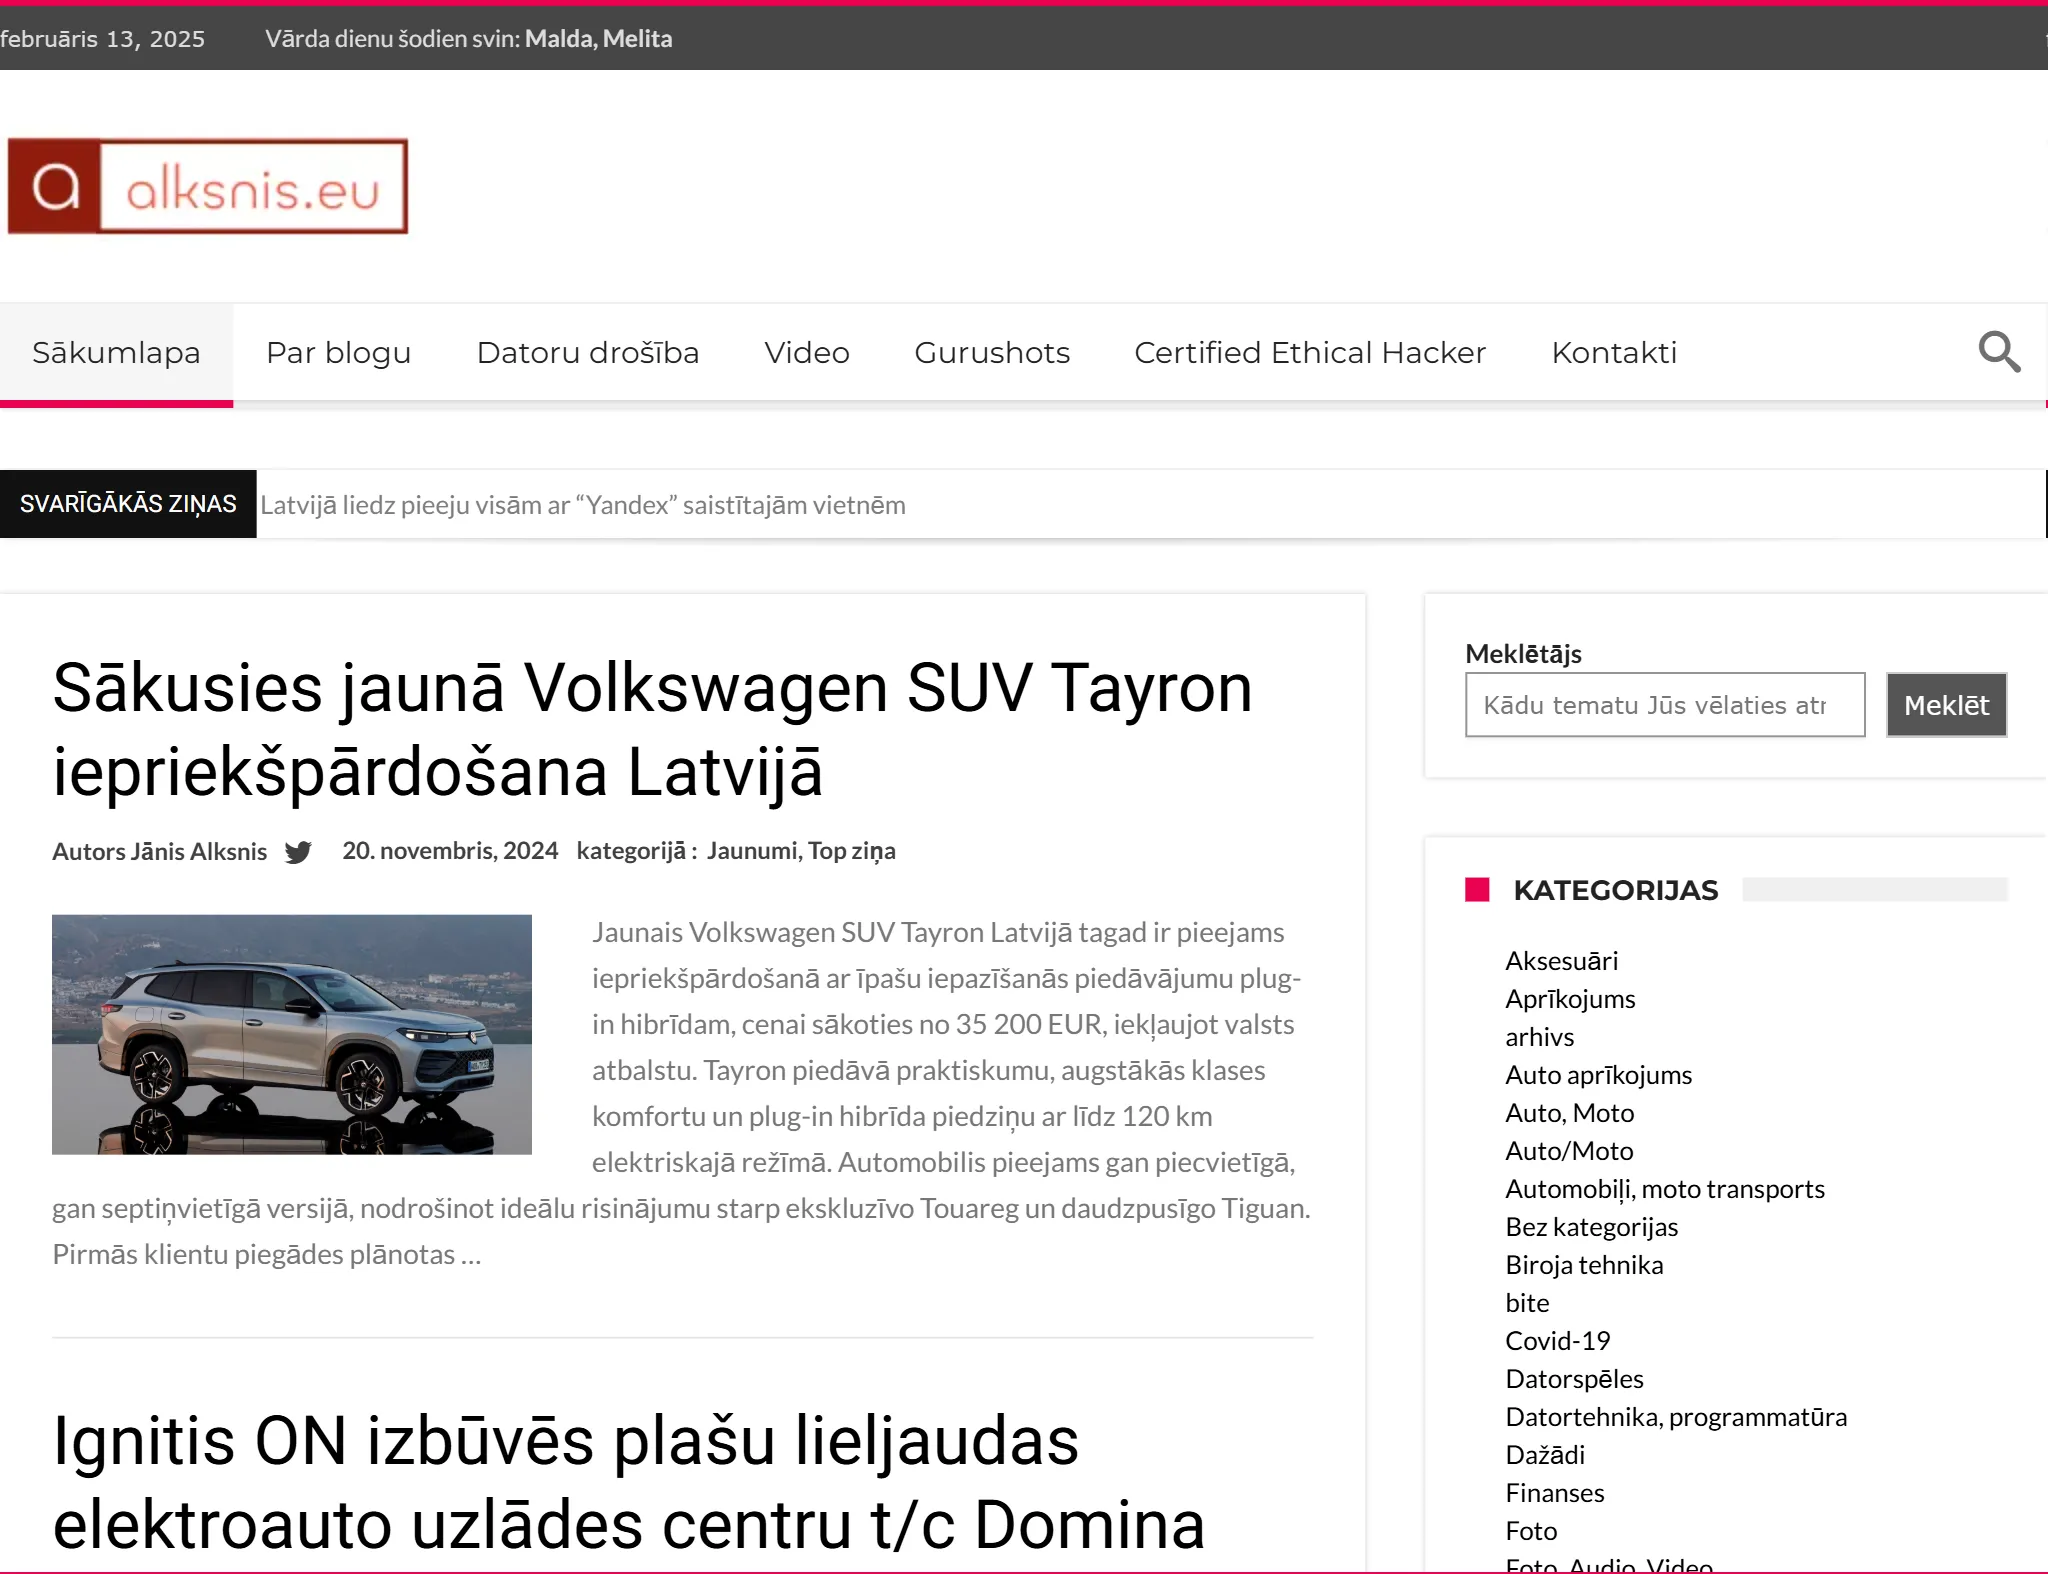Open author Jānis Alksnis link
This screenshot has width=2048, height=1574.
click(198, 852)
